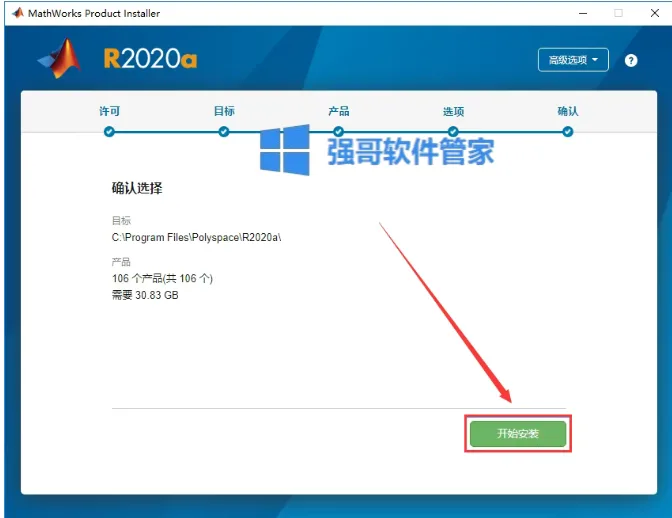This screenshot has height=518, width=672.
Task: Click the gray 产品 label above the product count
Action: coord(121,262)
